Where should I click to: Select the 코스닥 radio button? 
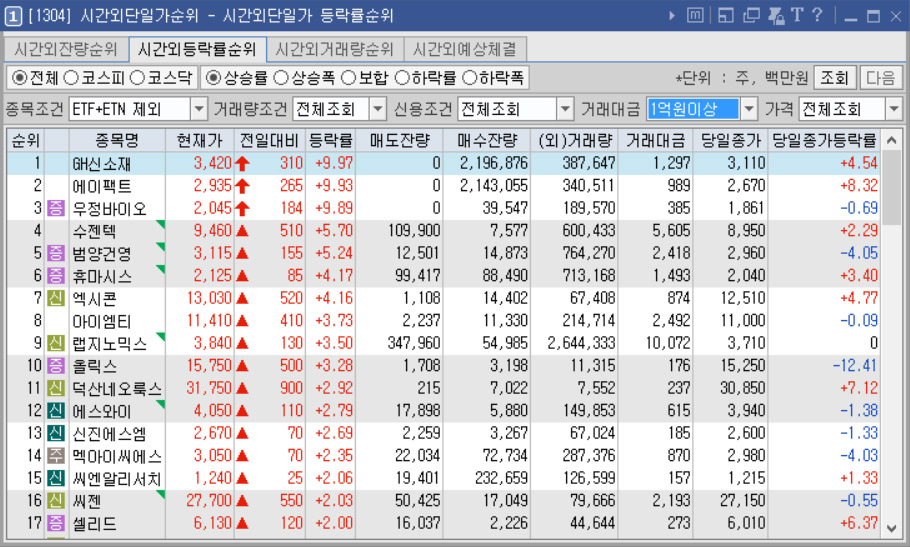tap(137, 77)
